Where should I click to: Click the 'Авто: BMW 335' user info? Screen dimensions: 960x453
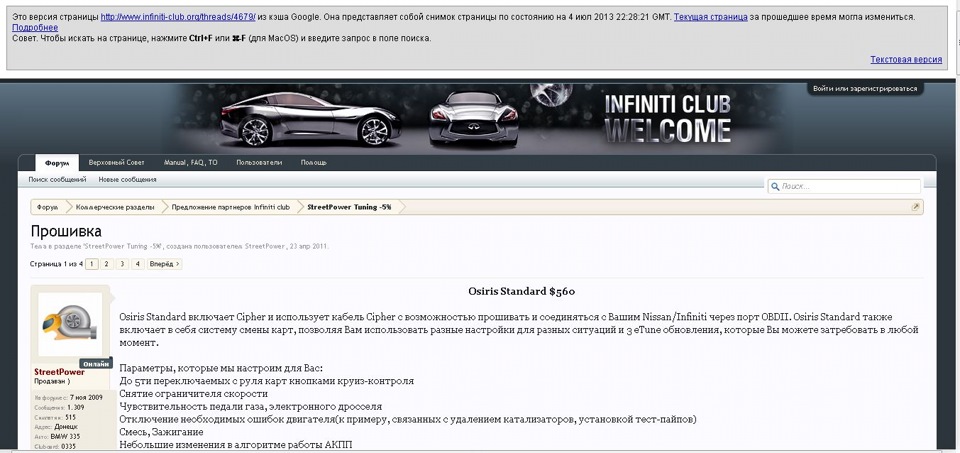pyautogui.click(x=58, y=436)
